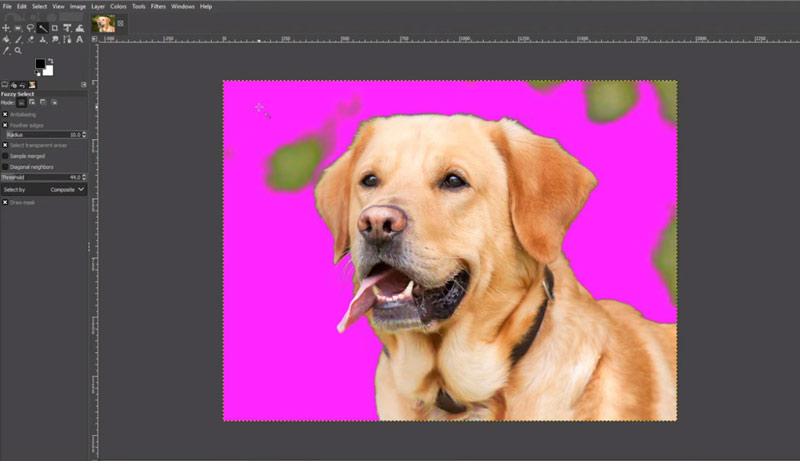Screen dimensions: 800x461
Task: Open the Select by Composite dropdown
Action: (43, 190)
